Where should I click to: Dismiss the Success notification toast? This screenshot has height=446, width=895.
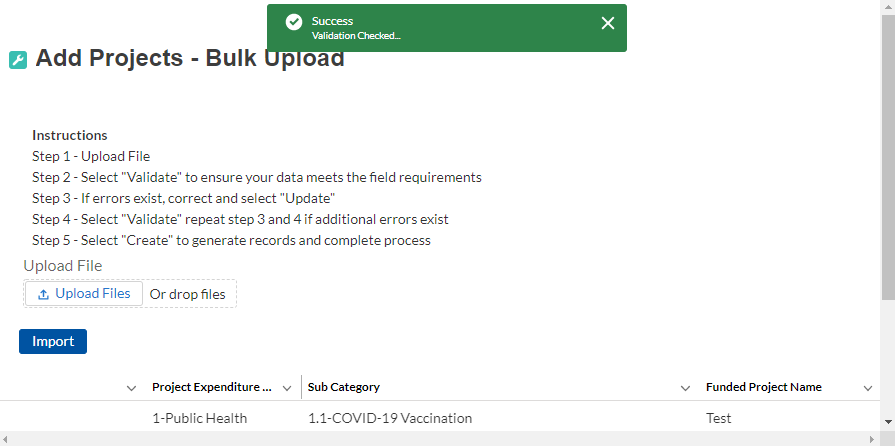pos(608,23)
